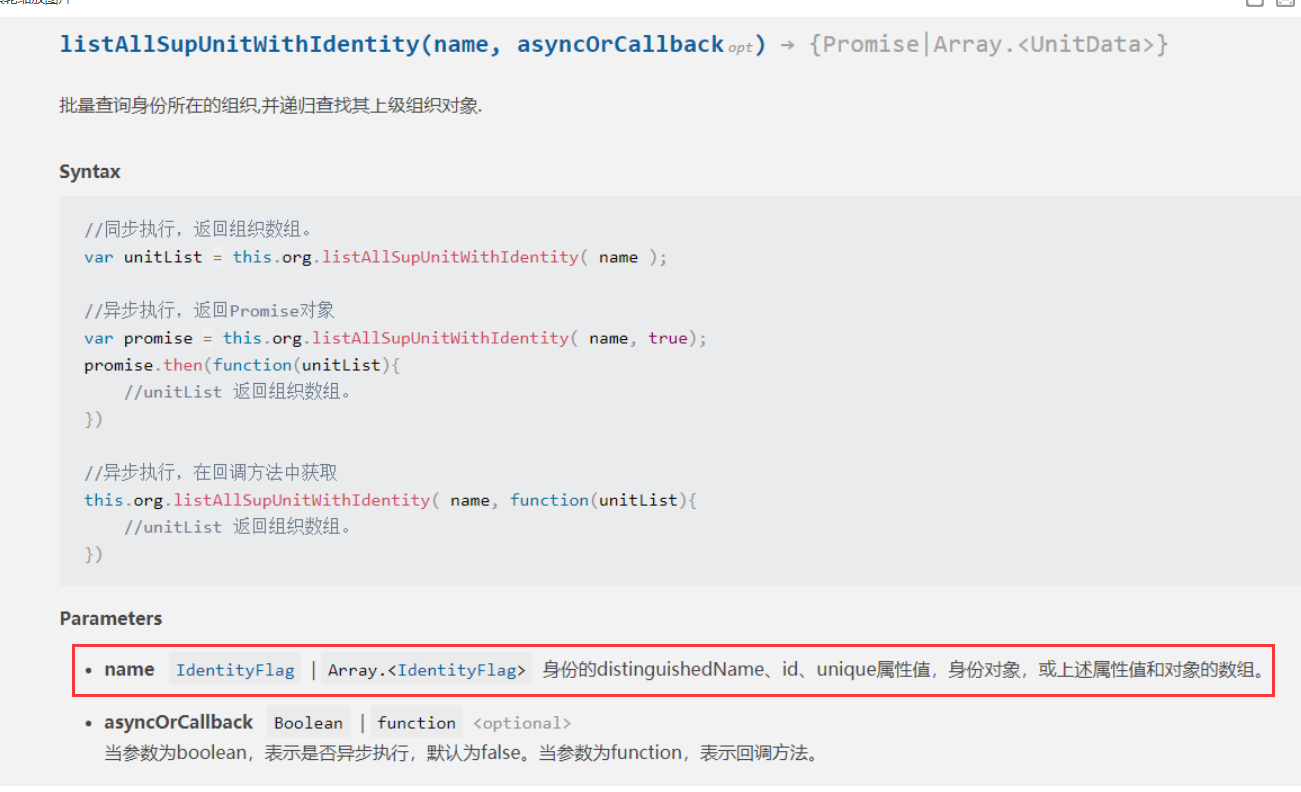The image size is (1301, 792).
Task: Click bold 'asyncOrCallback' in the Parameters list
Action: coord(179,722)
